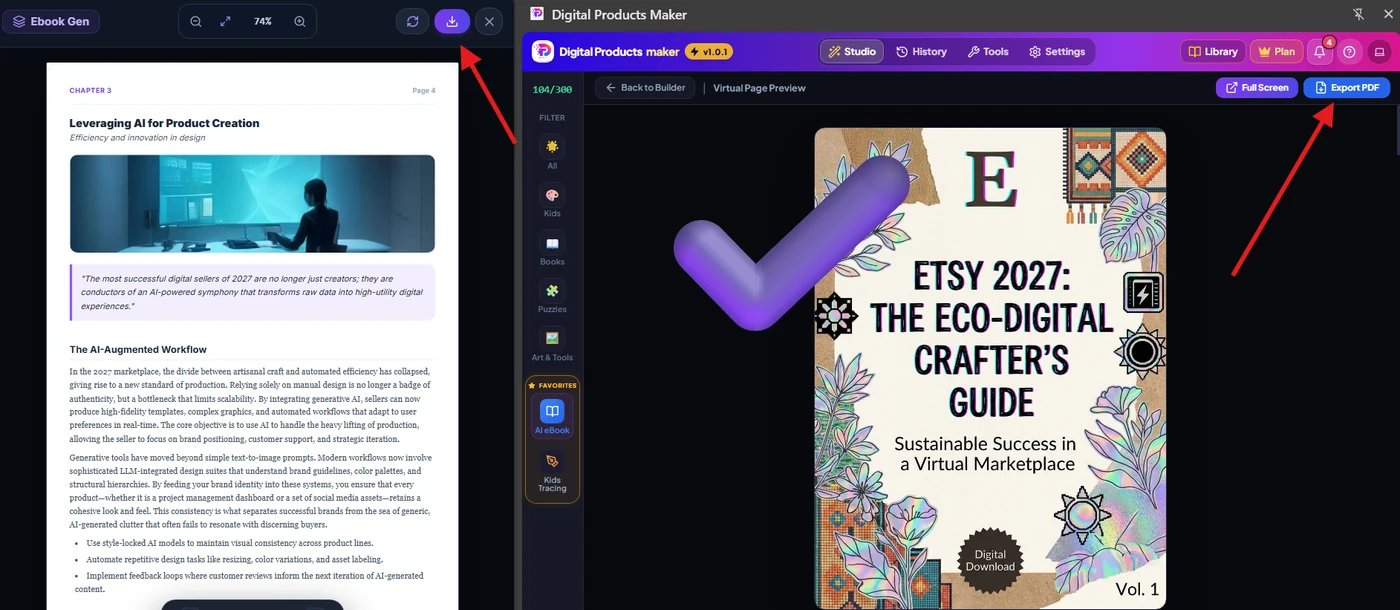Click the FAVORITES section label
The height and width of the screenshot is (610, 1400).
click(552, 385)
